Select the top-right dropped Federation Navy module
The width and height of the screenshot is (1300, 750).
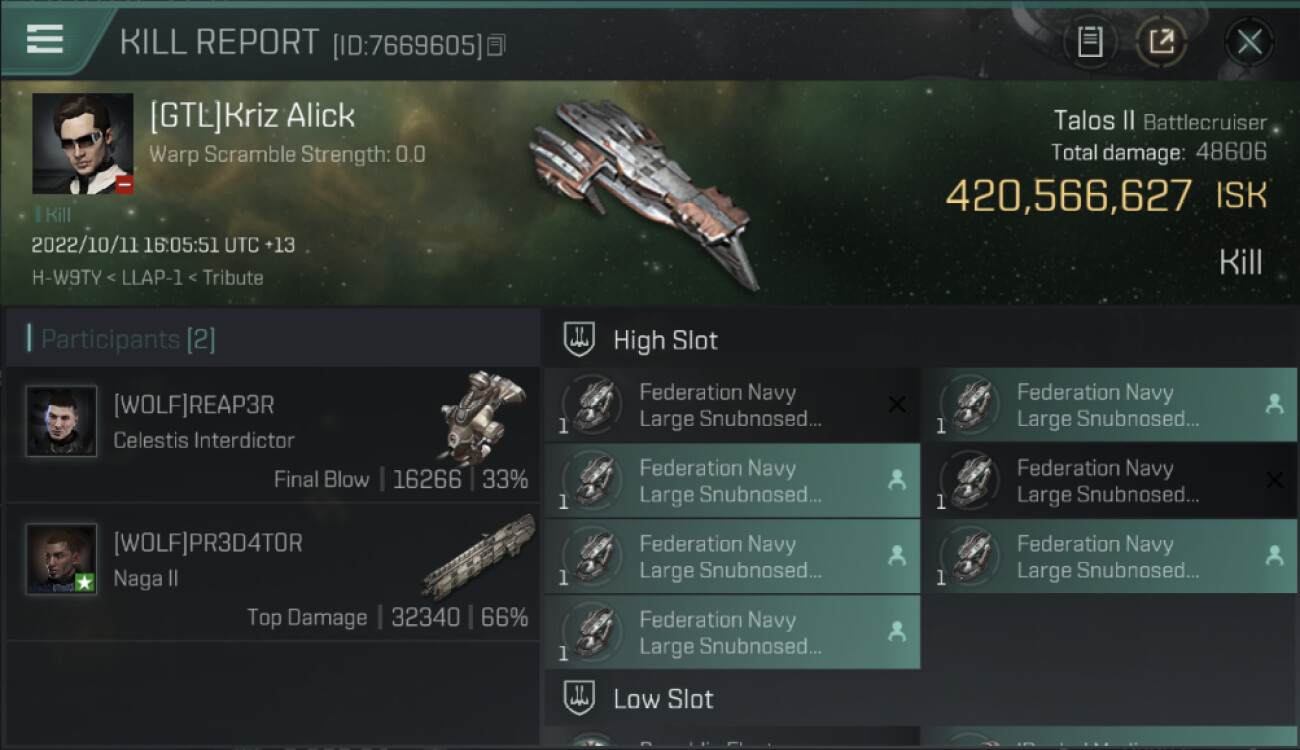click(1110, 405)
